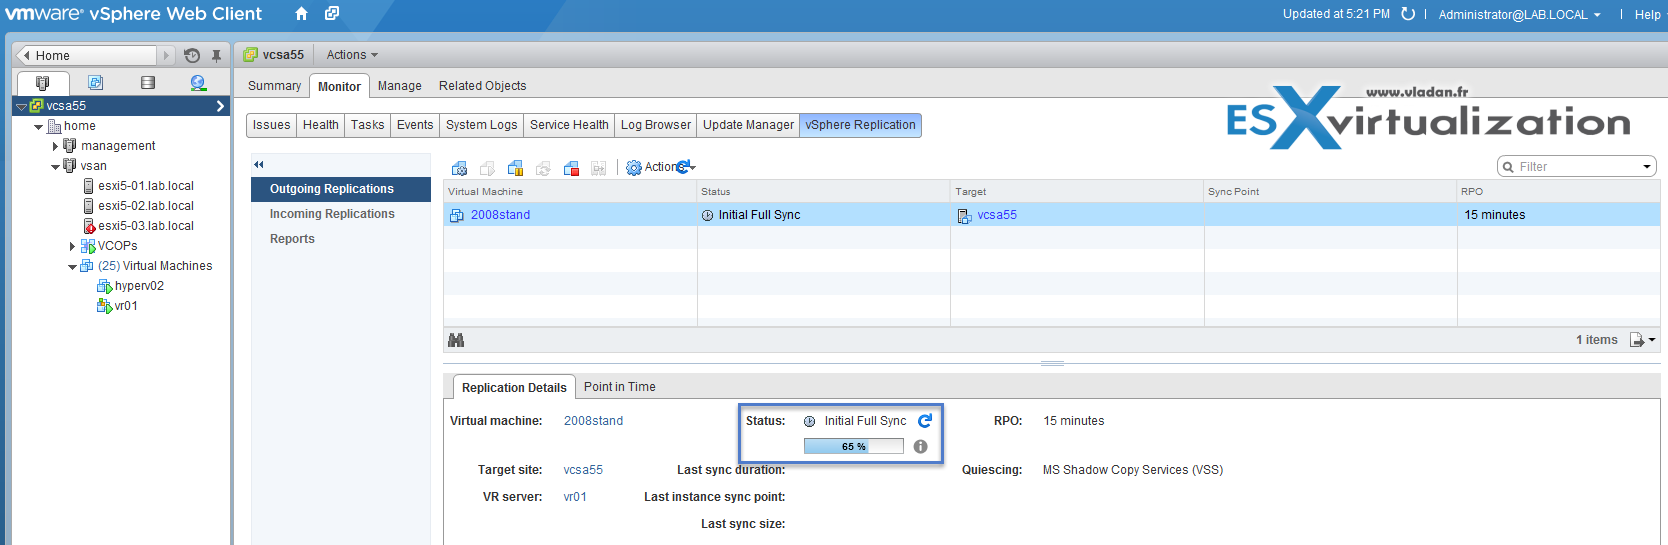Click the forward arrow beside Home
This screenshot has width=1668, height=545.
(166, 56)
